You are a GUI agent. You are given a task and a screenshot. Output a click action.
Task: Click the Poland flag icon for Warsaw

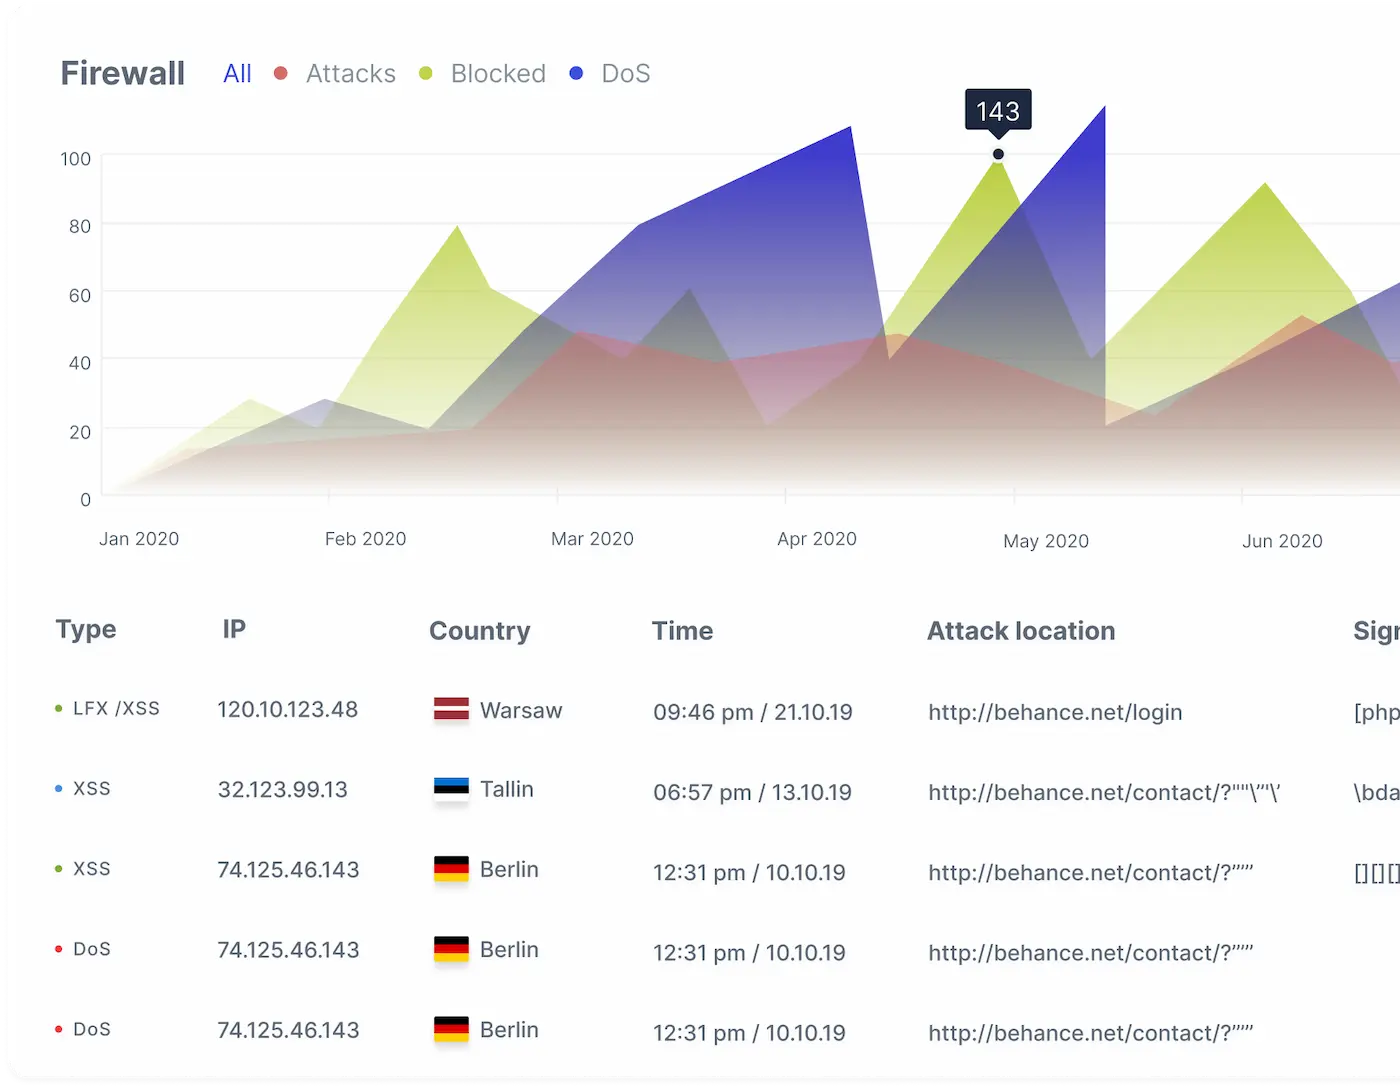451,710
